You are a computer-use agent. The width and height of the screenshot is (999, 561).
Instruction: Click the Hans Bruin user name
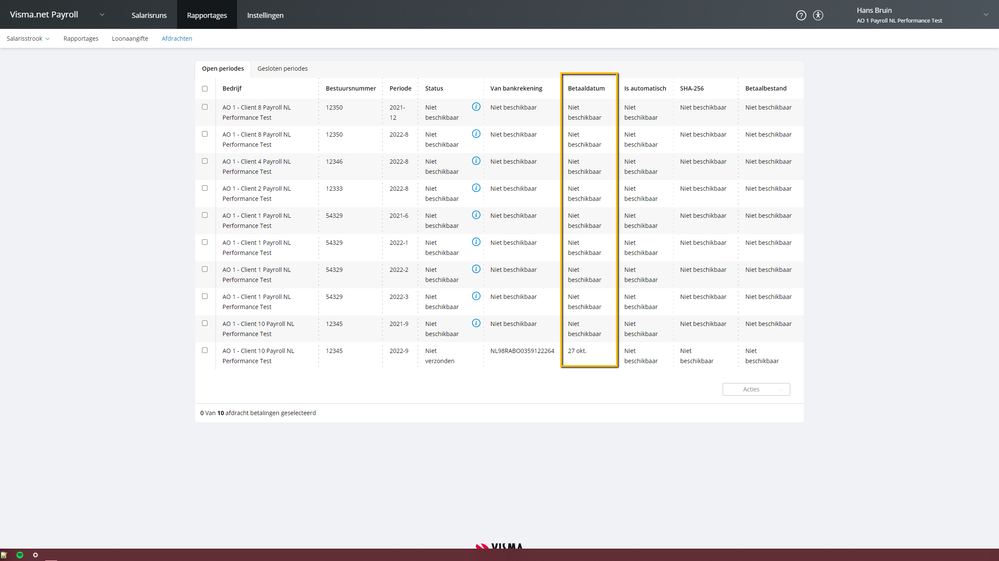click(x=874, y=10)
